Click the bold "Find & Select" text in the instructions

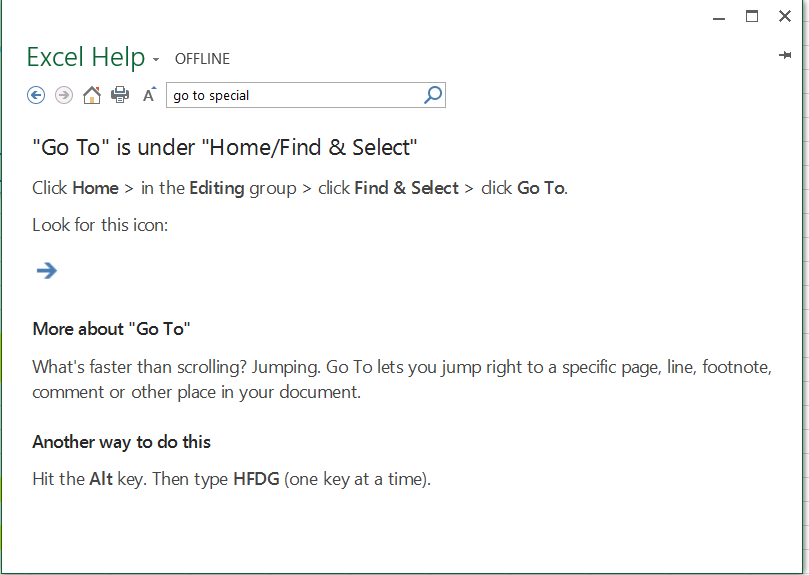(406, 188)
